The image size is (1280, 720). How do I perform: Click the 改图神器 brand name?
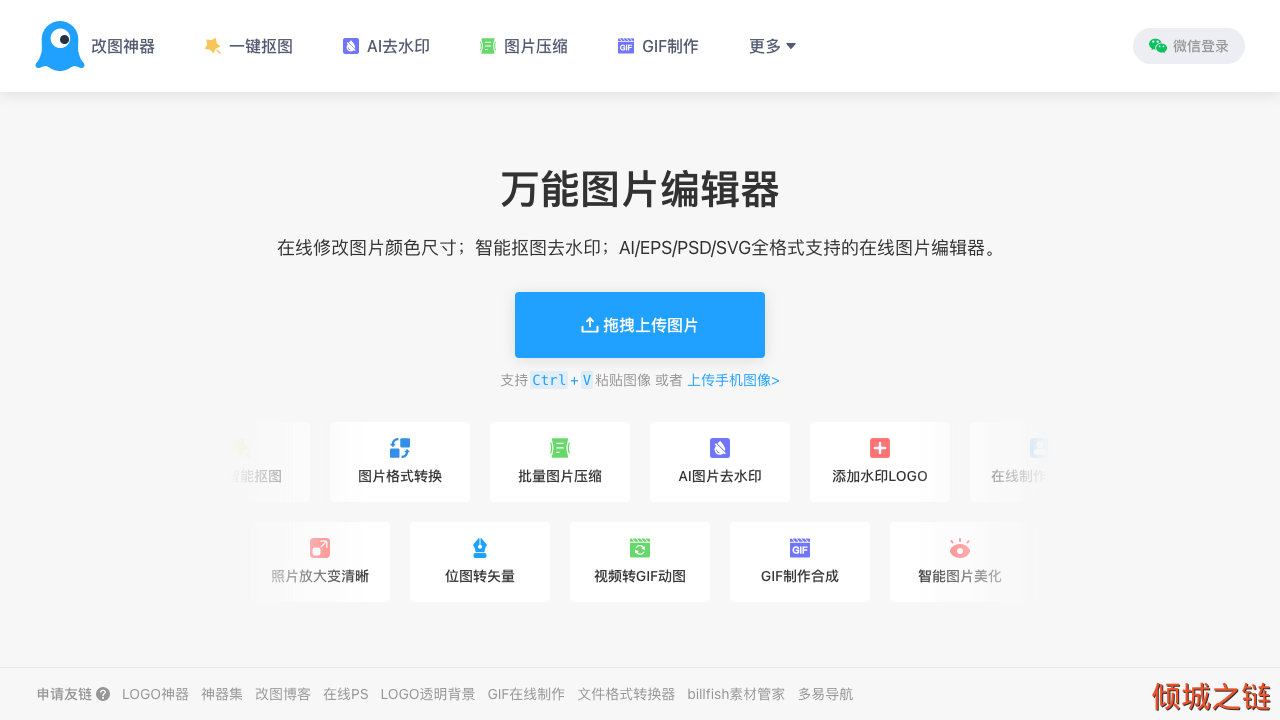[x=123, y=46]
